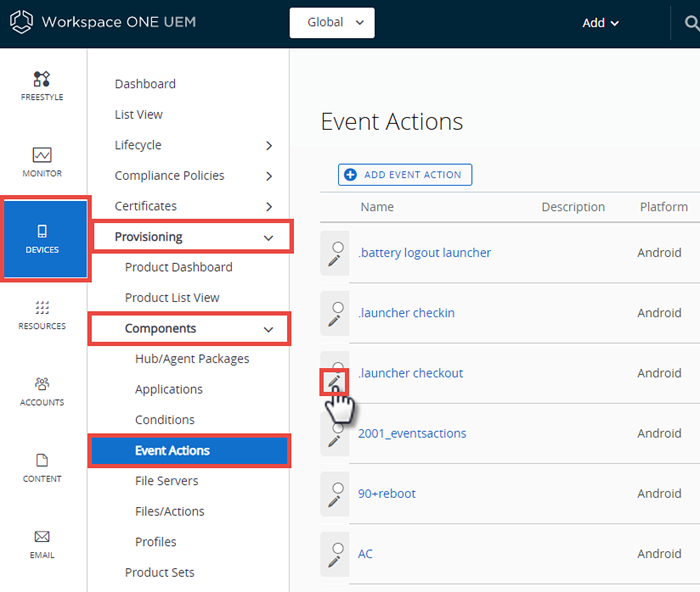This screenshot has width=700, height=592.
Task: Open the Add dropdown menu
Action: click(x=600, y=23)
